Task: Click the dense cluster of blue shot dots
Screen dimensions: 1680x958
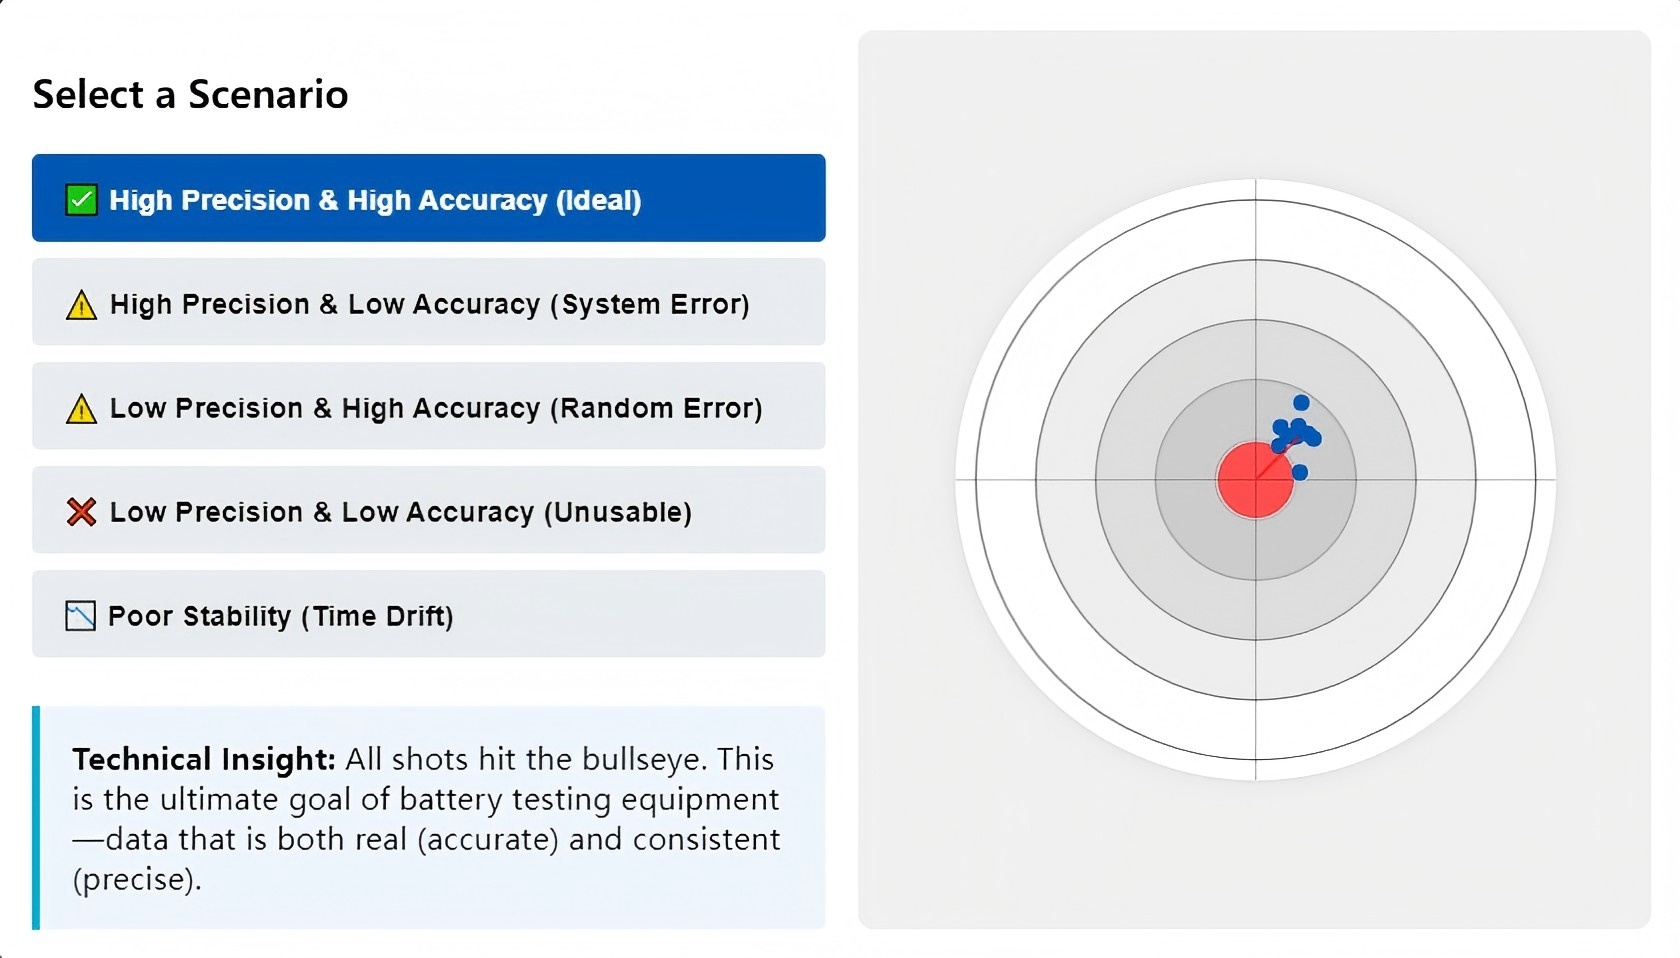Action: click(1296, 433)
